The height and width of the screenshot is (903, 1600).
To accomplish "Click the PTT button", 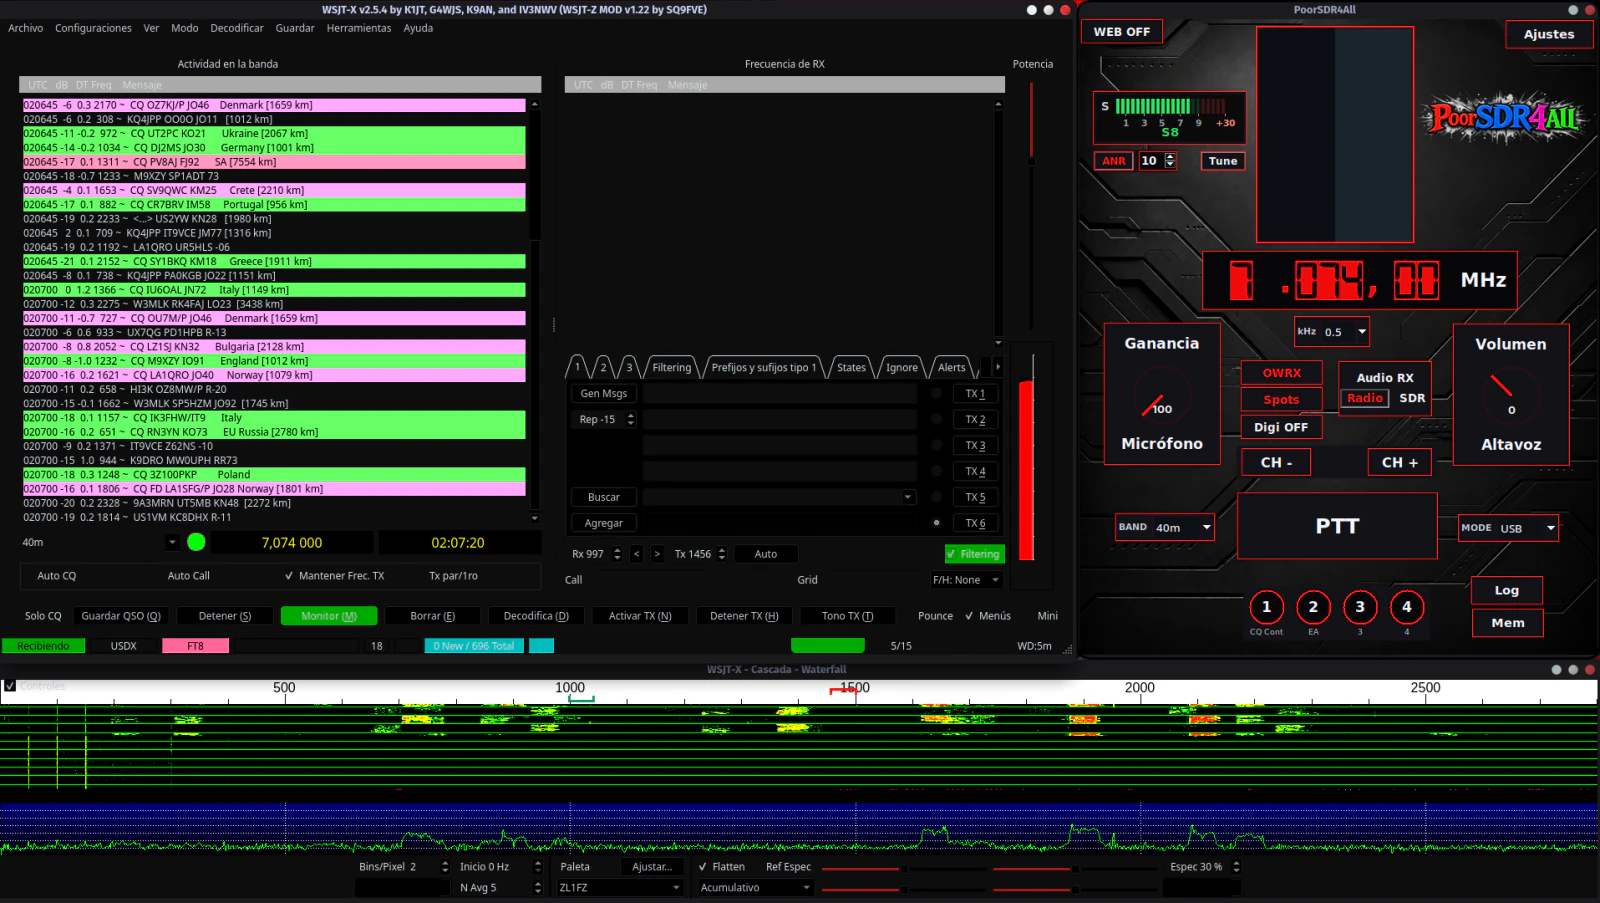I will 1337,526.
